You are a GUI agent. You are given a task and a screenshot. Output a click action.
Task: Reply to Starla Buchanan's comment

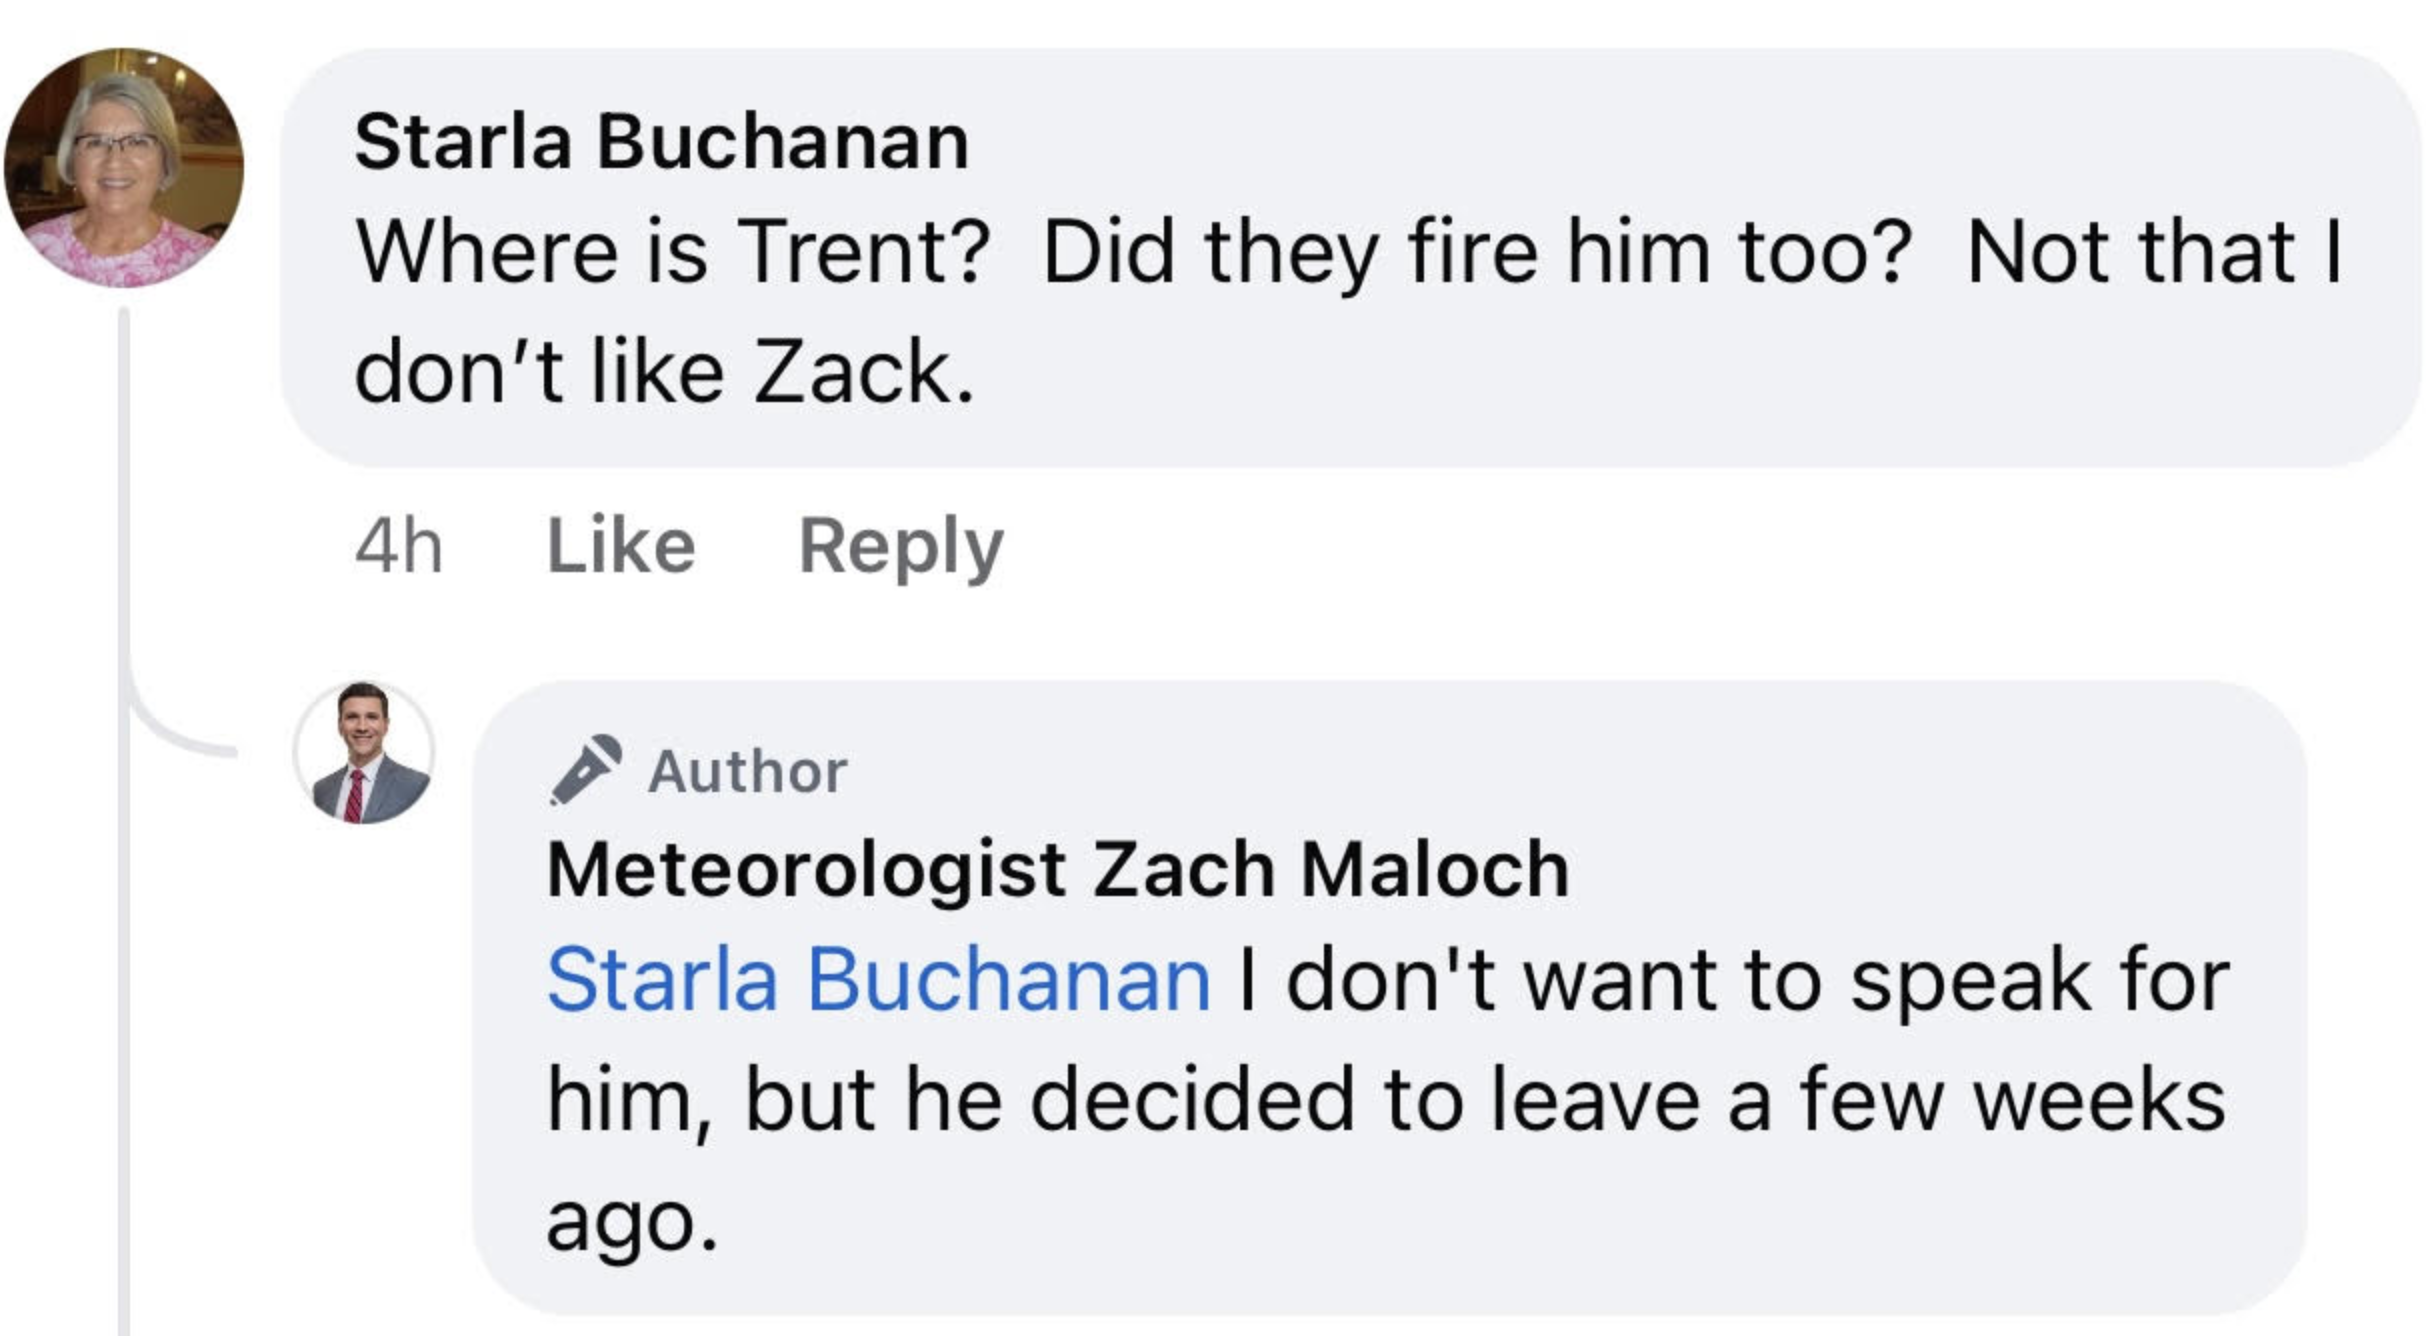(x=900, y=546)
